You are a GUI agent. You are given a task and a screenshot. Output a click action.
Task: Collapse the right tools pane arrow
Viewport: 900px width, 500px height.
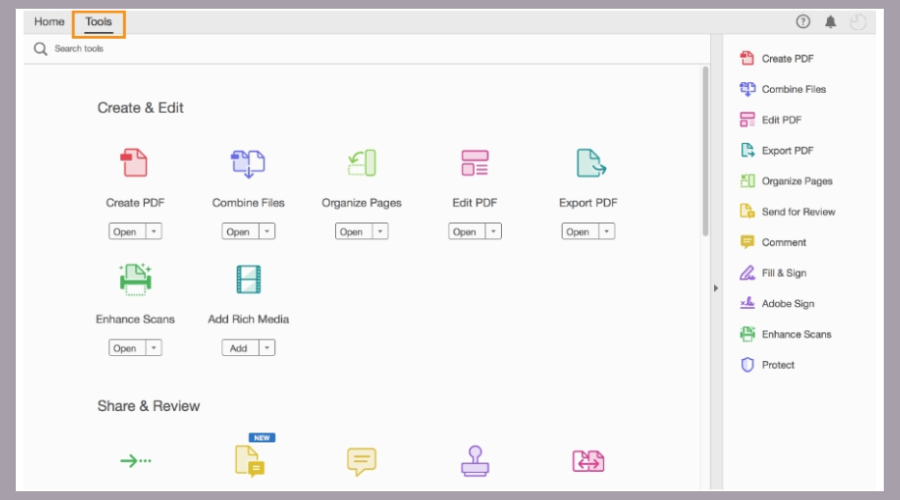(x=716, y=288)
